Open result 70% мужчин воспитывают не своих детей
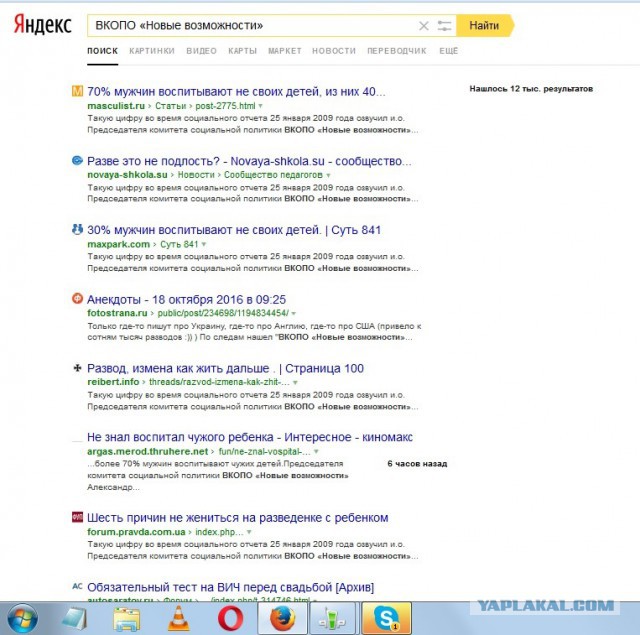The width and height of the screenshot is (640, 635). [236, 91]
